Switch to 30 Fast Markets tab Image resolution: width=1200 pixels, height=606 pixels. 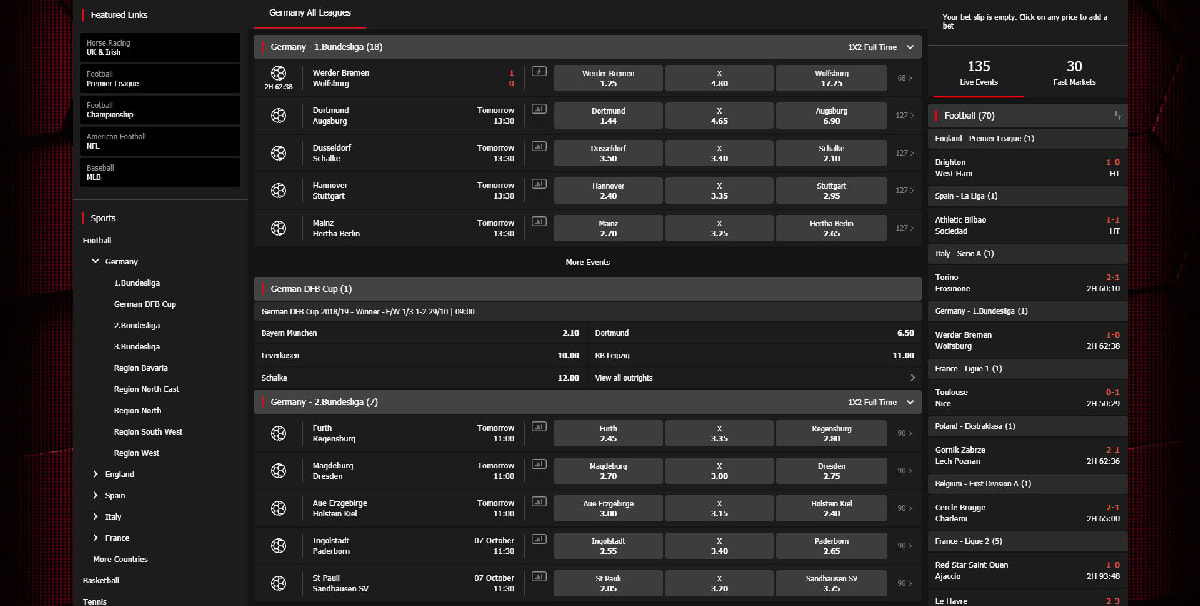click(x=1074, y=73)
